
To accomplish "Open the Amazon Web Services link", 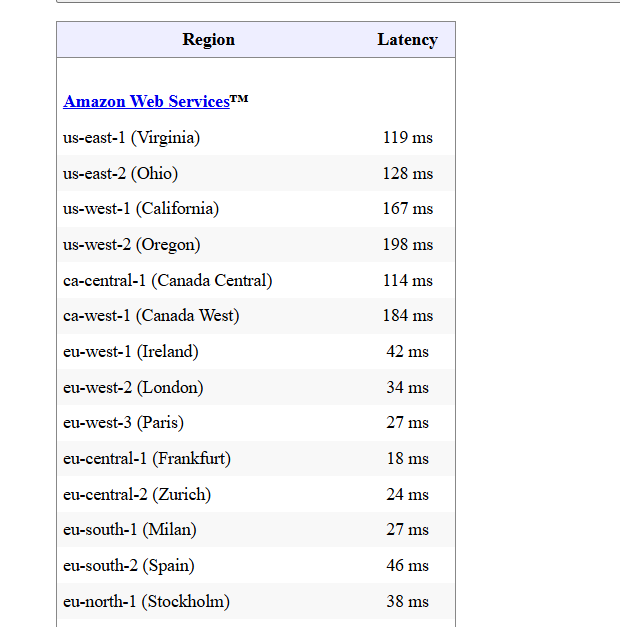I will (146, 101).
